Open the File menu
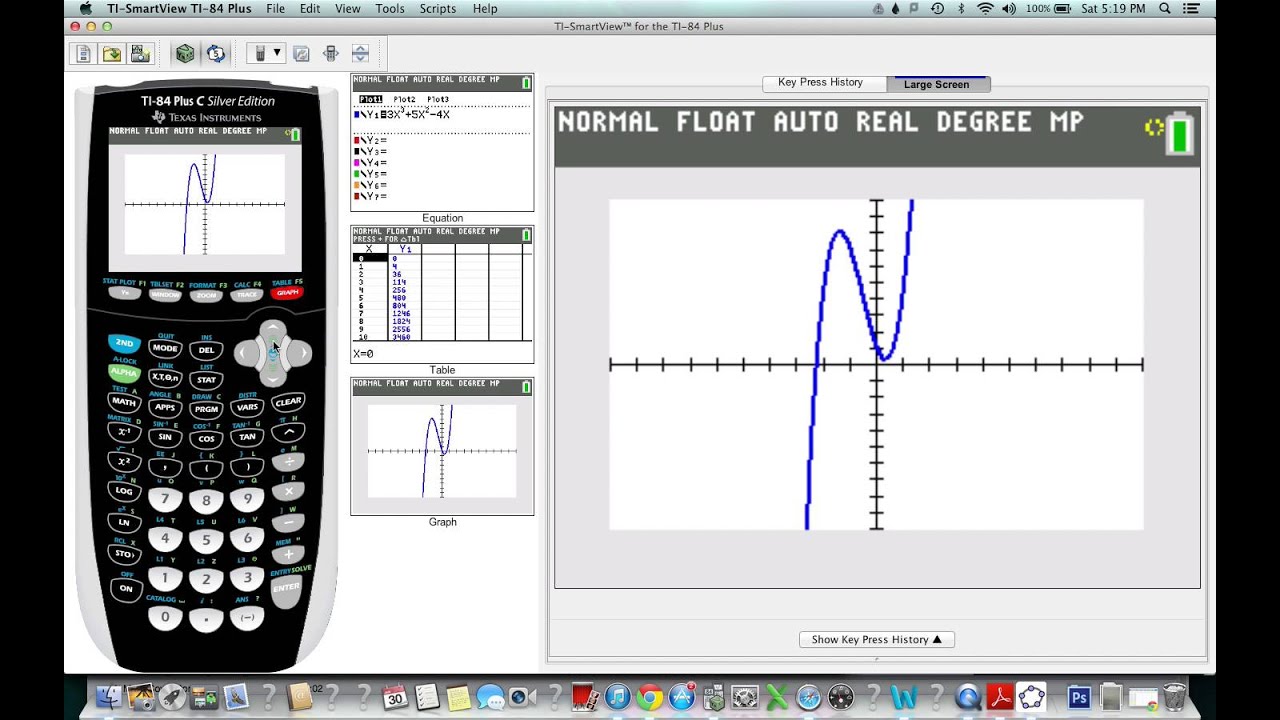 pos(275,9)
